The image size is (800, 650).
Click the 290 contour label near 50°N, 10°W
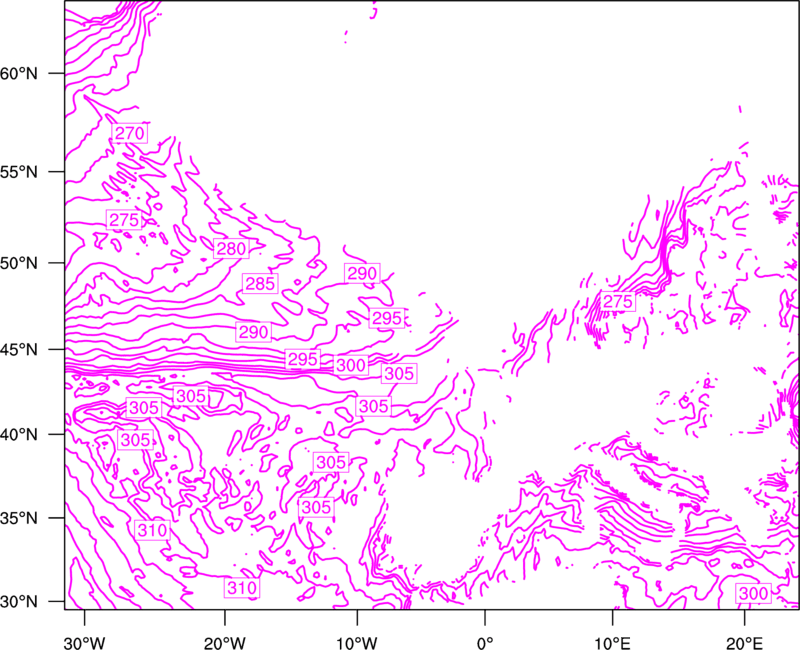tap(362, 273)
